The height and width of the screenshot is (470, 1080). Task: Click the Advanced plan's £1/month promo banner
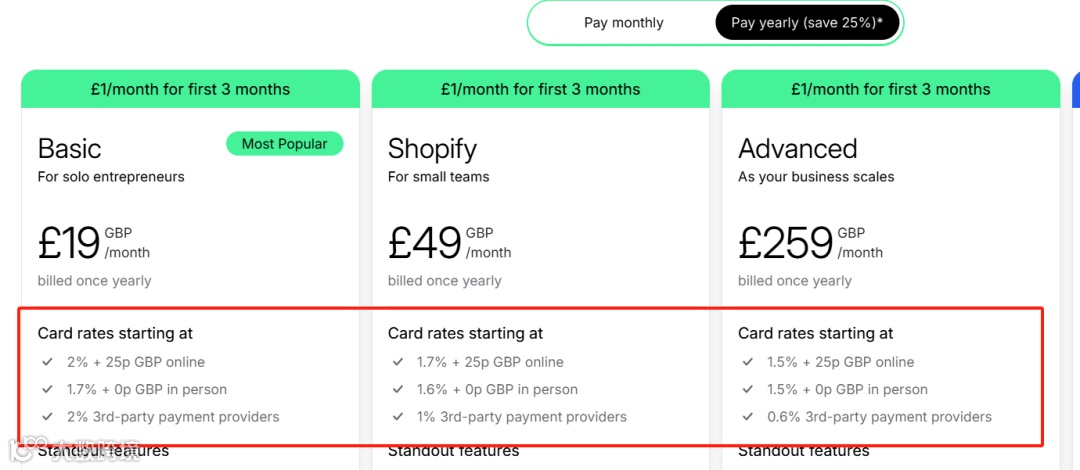point(890,89)
